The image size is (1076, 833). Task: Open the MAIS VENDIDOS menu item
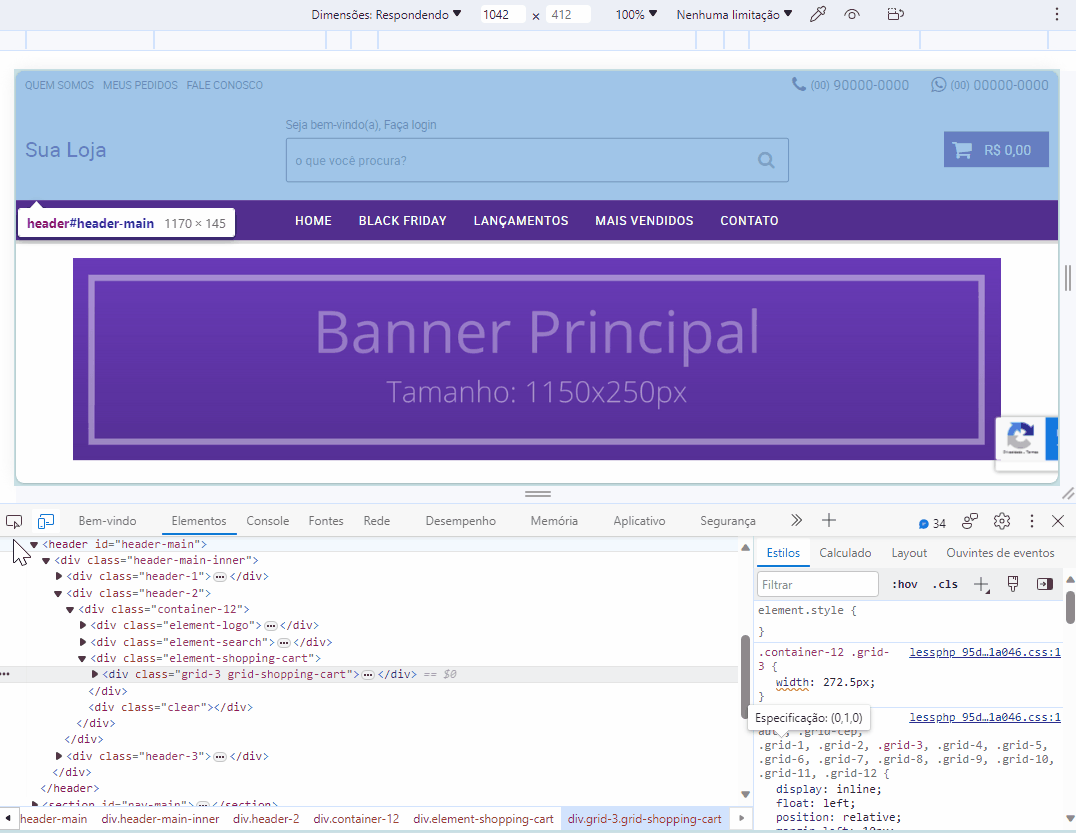644,221
